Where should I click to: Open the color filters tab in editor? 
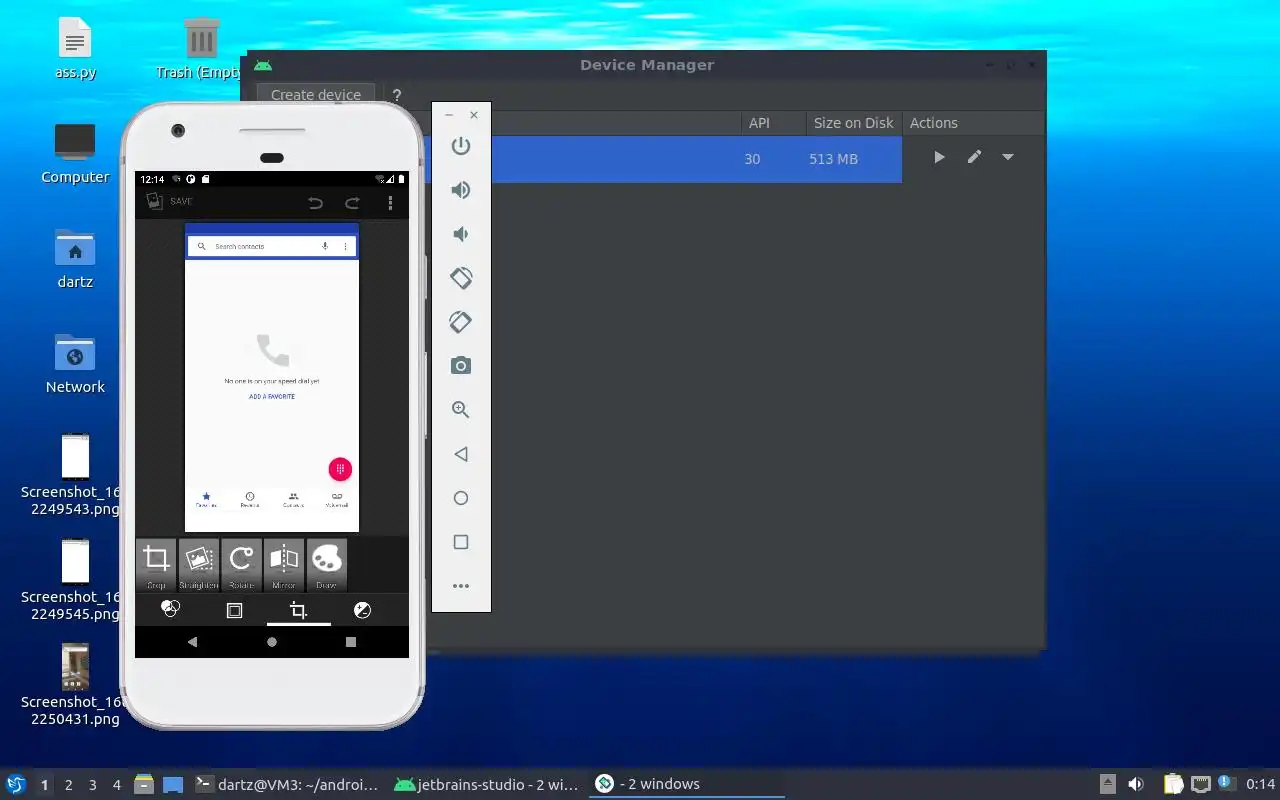(170, 609)
